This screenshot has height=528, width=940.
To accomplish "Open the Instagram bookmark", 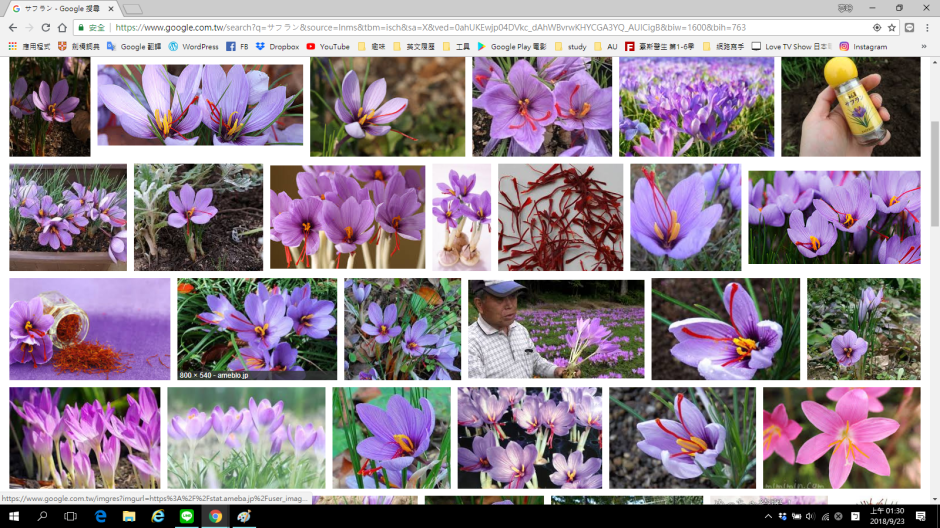I will point(863,46).
